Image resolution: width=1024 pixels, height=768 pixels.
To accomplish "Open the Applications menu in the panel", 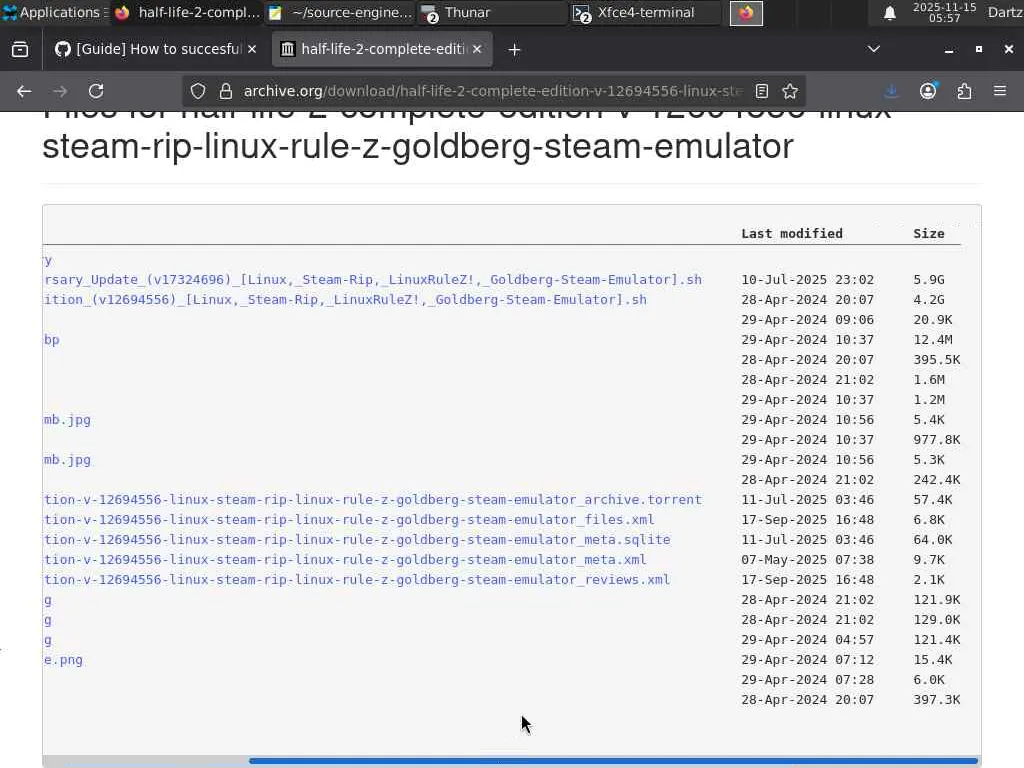I will pyautogui.click(x=54, y=12).
